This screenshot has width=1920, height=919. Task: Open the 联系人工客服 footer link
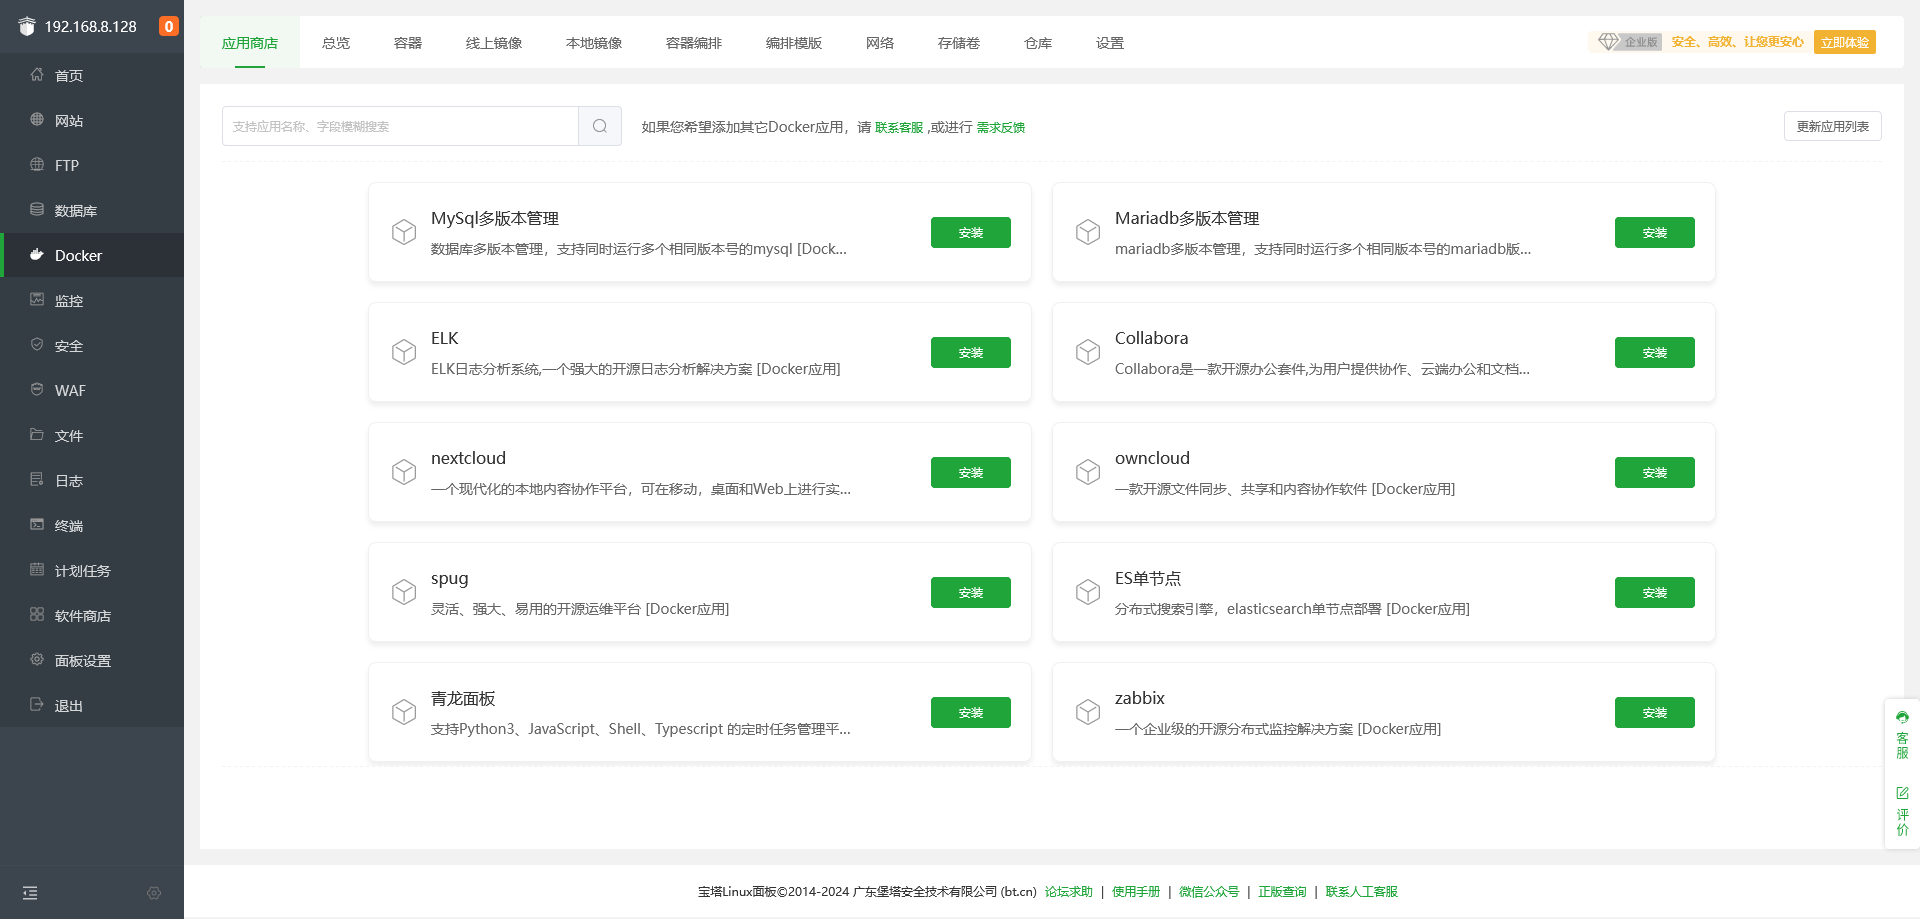coord(1361,892)
